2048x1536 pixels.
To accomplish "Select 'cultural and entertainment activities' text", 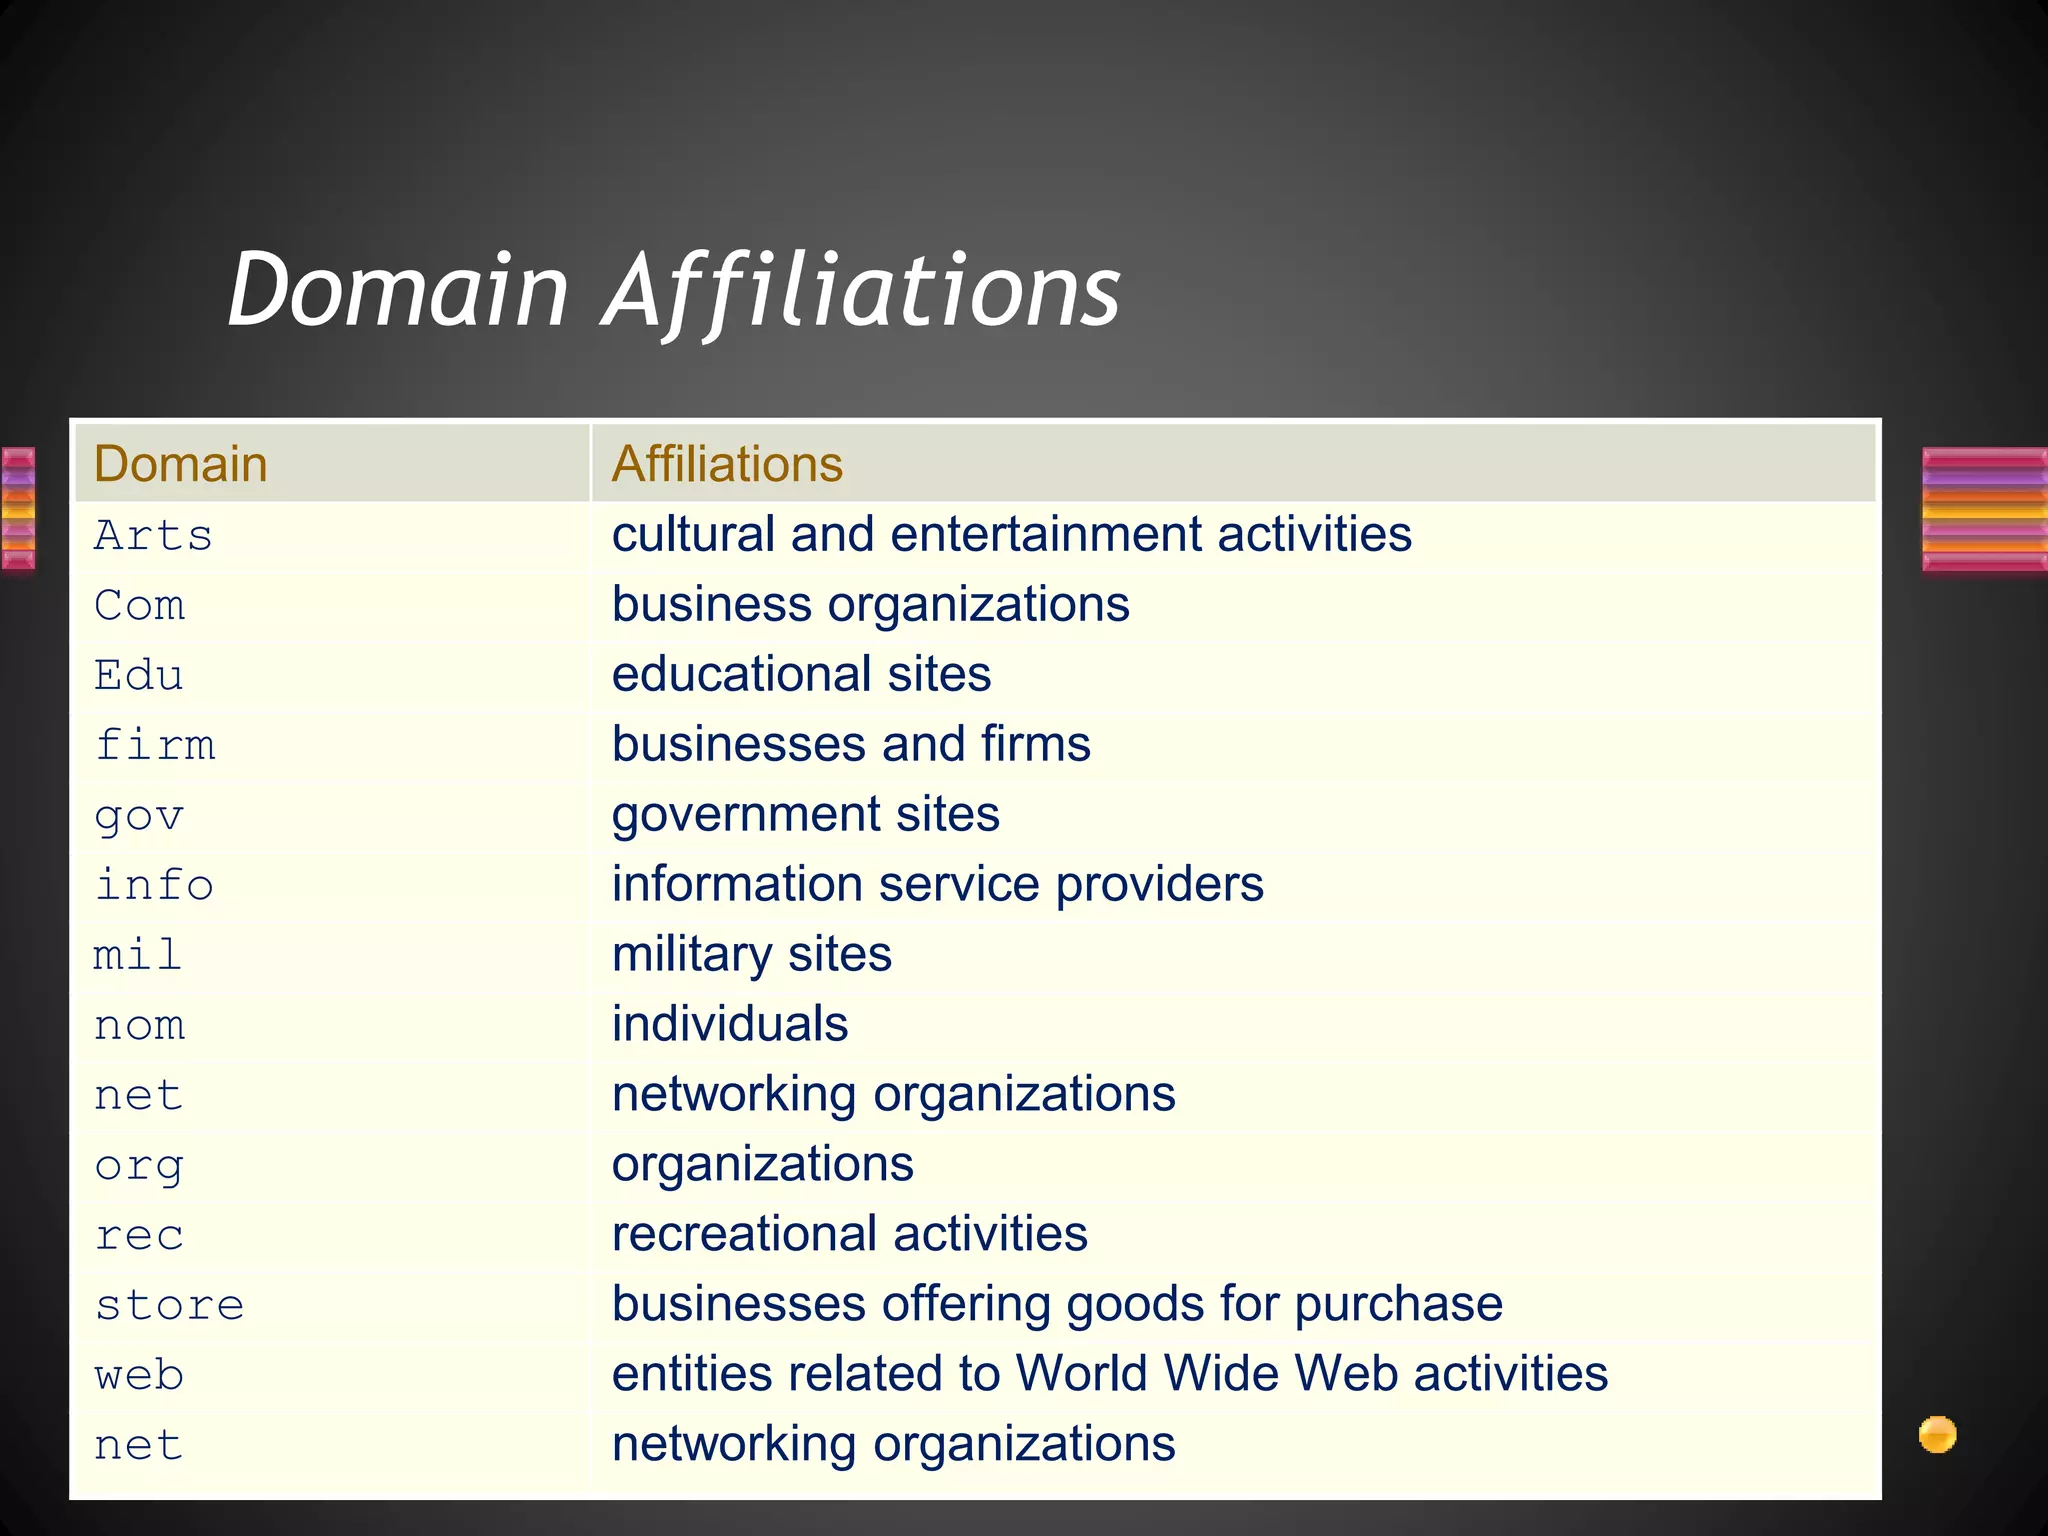I will [x=1011, y=534].
